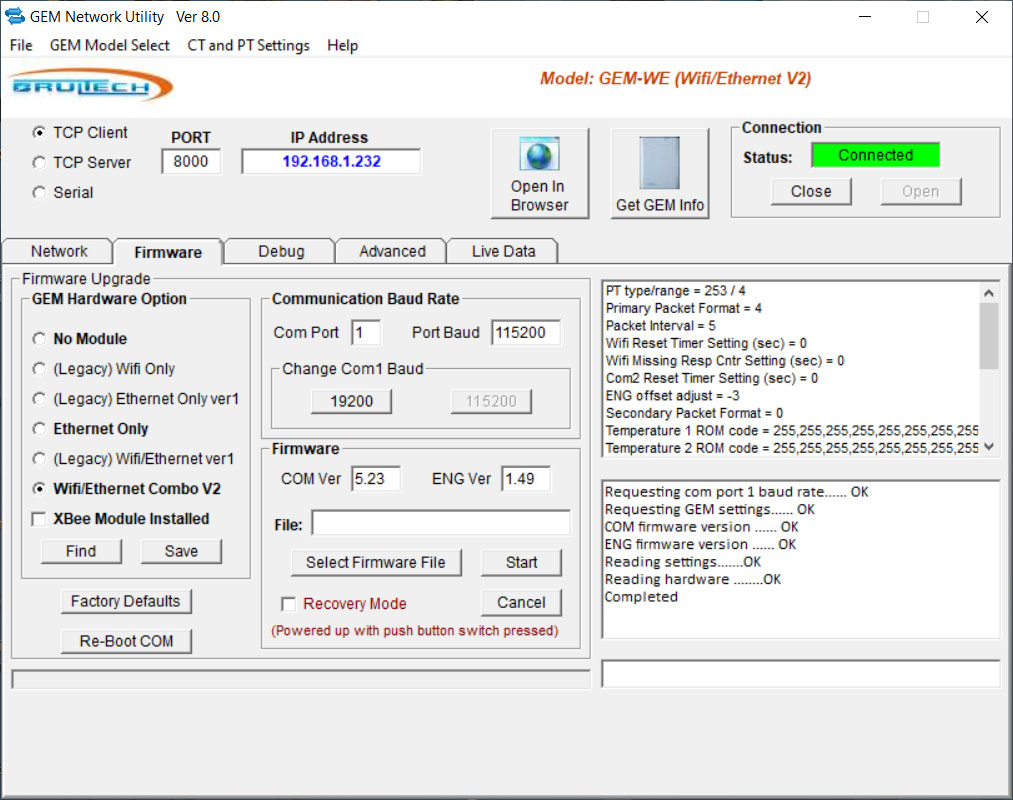Click the Factory Defaults button
The image size is (1013, 800).
click(126, 601)
